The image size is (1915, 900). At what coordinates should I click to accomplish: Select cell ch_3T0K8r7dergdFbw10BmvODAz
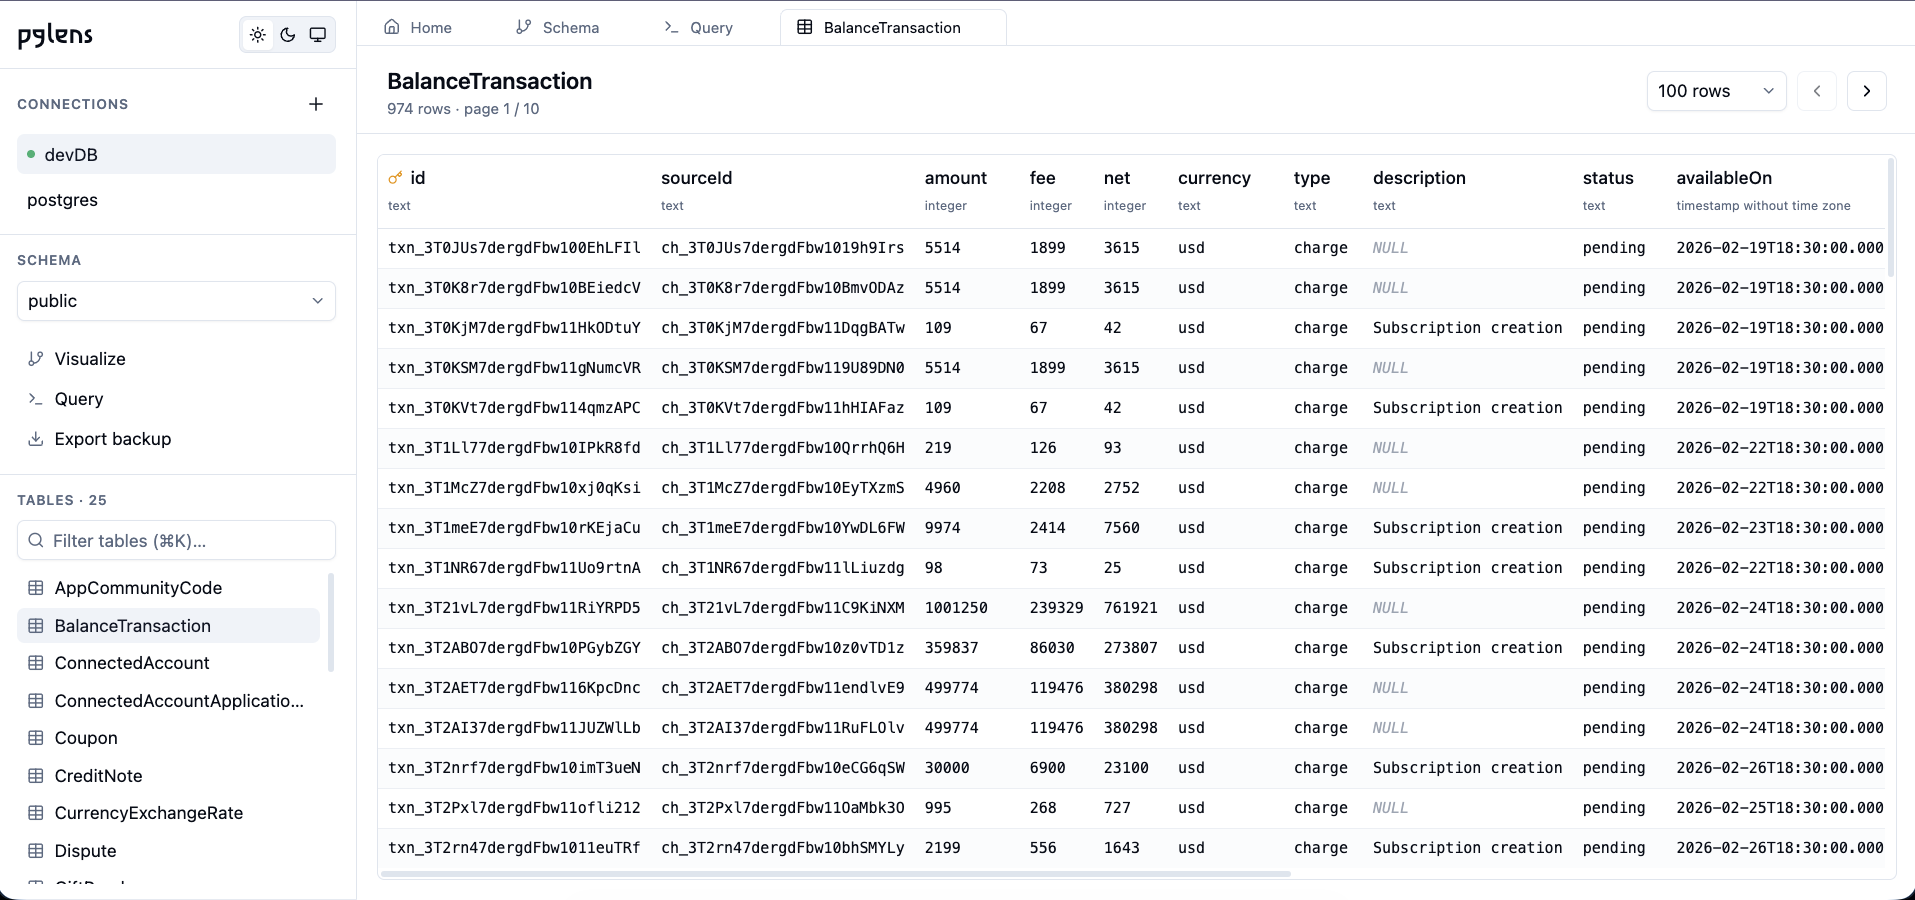pyautogui.click(x=783, y=288)
